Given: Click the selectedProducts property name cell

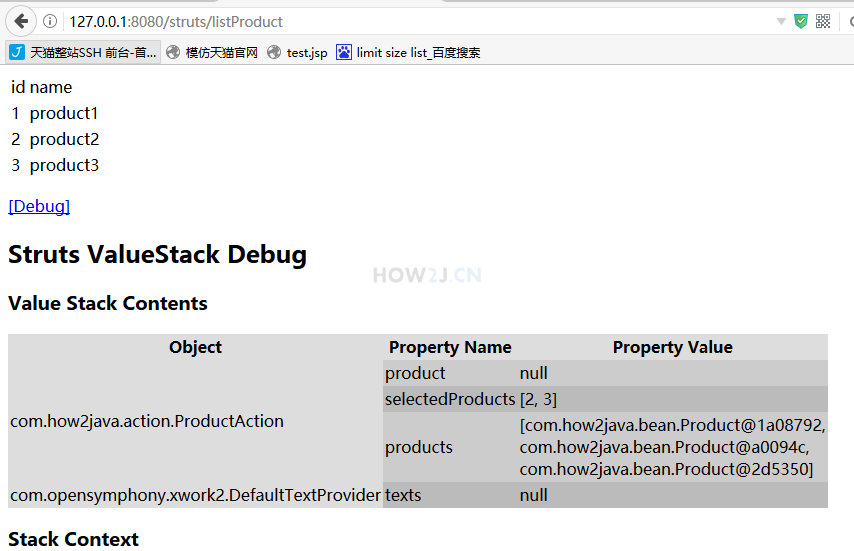Looking at the screenshot, I should pyautogui.click(x=450, y=399).
